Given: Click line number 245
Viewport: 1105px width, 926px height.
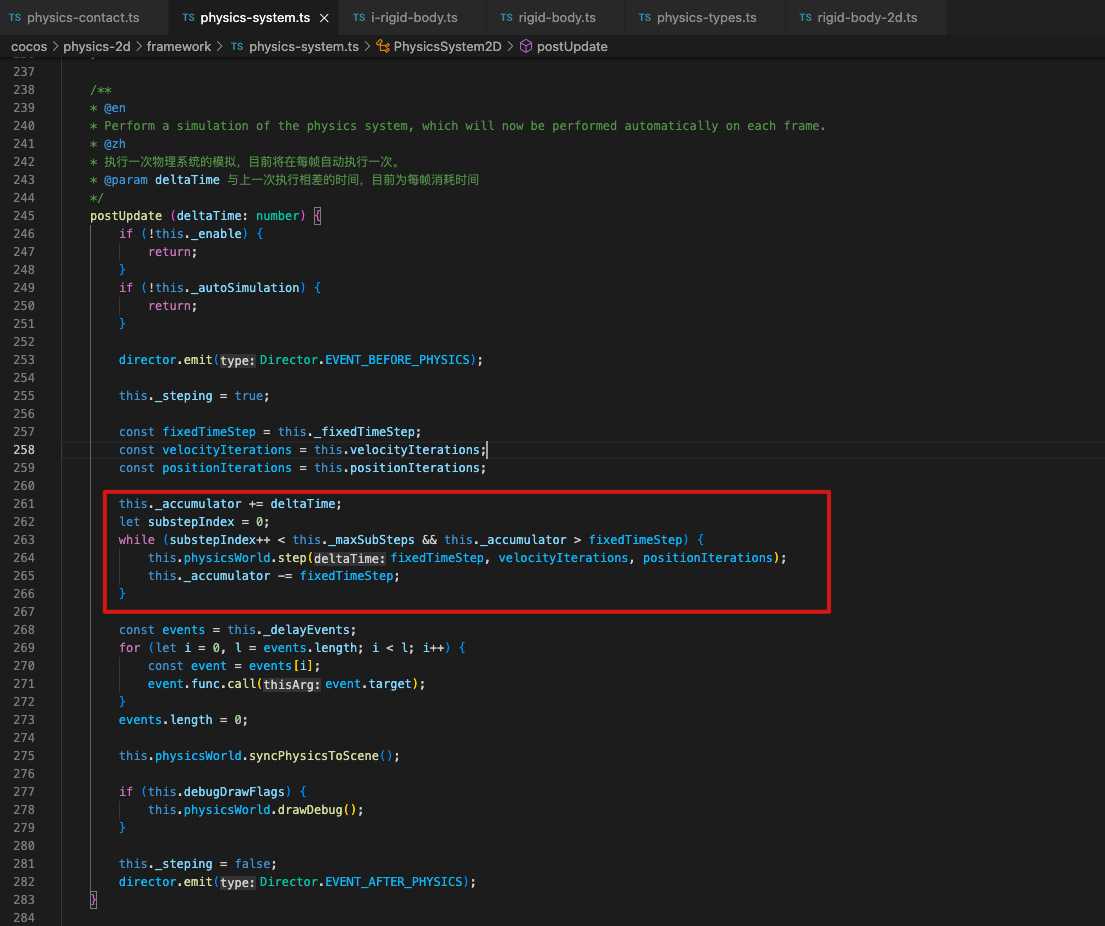Looking at the screenshot, I should (x=24, y=216).
